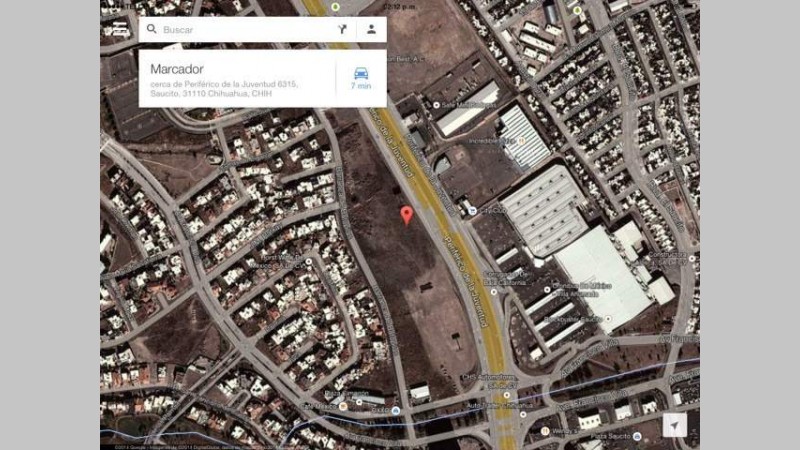Viewport: 800px width, 450px height.
Task: Tap the City Club shopping cart marker
Action: [x=473, y=210]
